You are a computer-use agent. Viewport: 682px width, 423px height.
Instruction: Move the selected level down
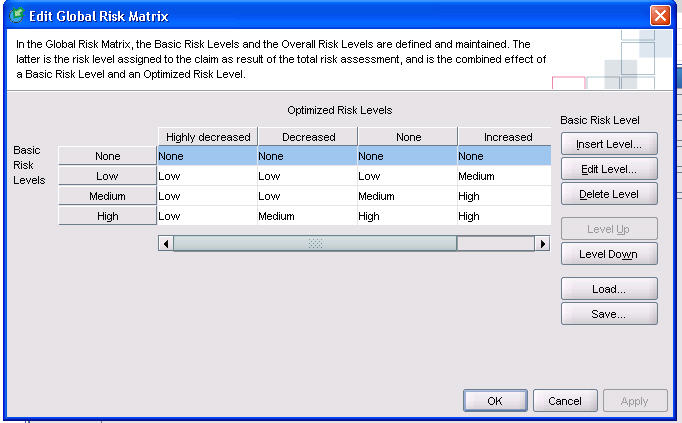609,254
